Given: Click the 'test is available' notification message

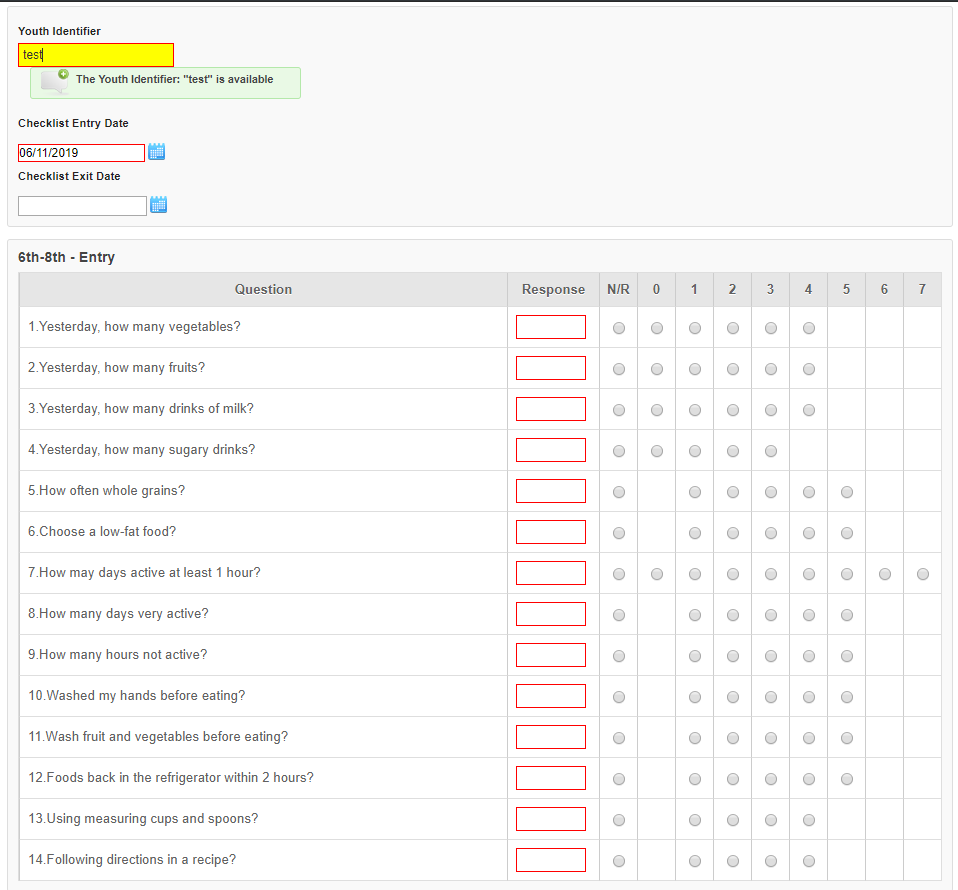Looking at the screenshot, I should [x=165, y=82].
